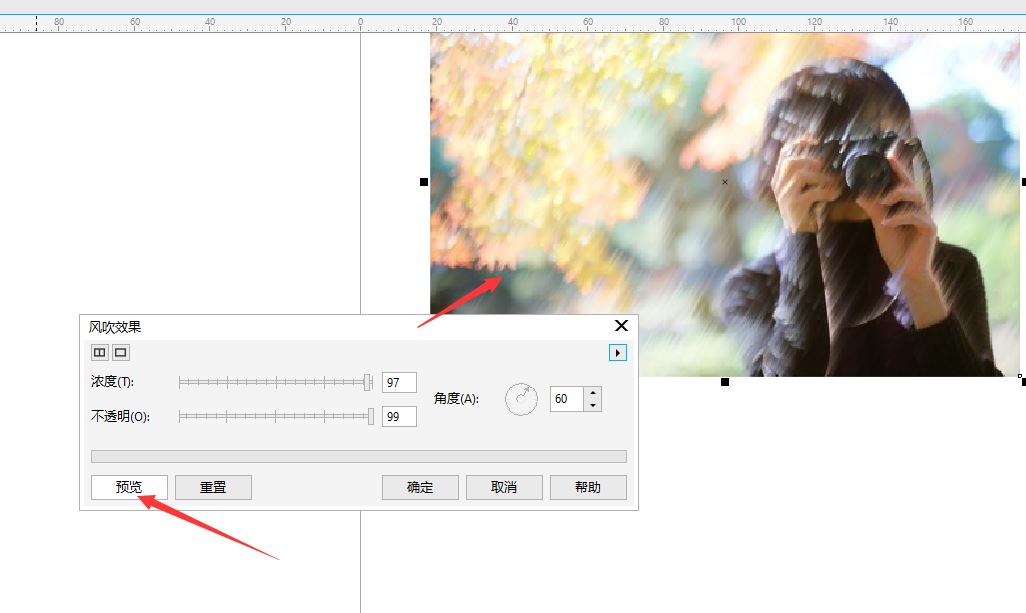Focus the 不透明 value field showing 99
The height and width of the screenshot is (613, 1026).
pos(399,417)
